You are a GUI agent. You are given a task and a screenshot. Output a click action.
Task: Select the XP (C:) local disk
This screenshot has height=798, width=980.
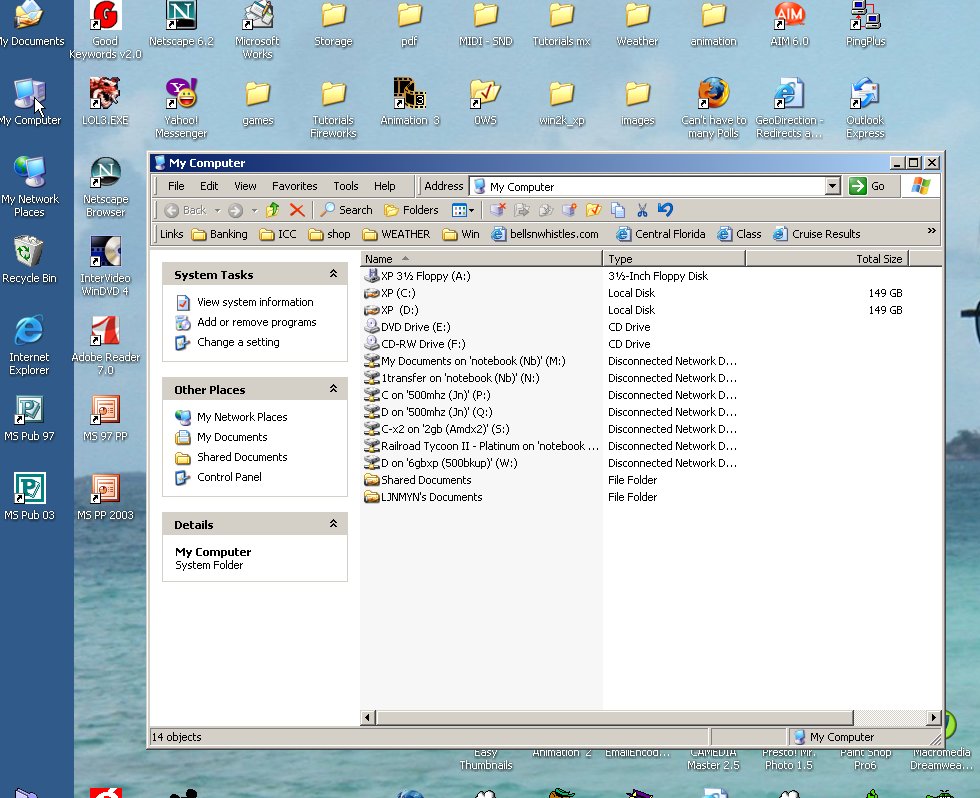398,293
